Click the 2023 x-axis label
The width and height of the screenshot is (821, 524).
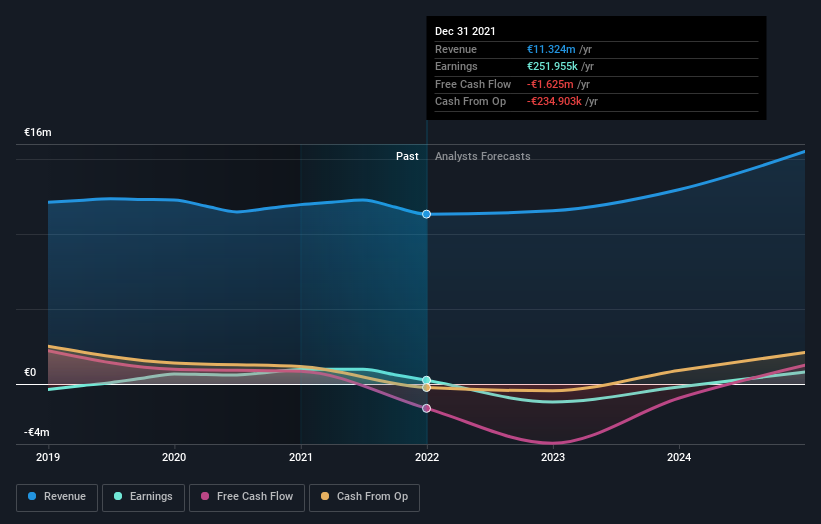553,458
